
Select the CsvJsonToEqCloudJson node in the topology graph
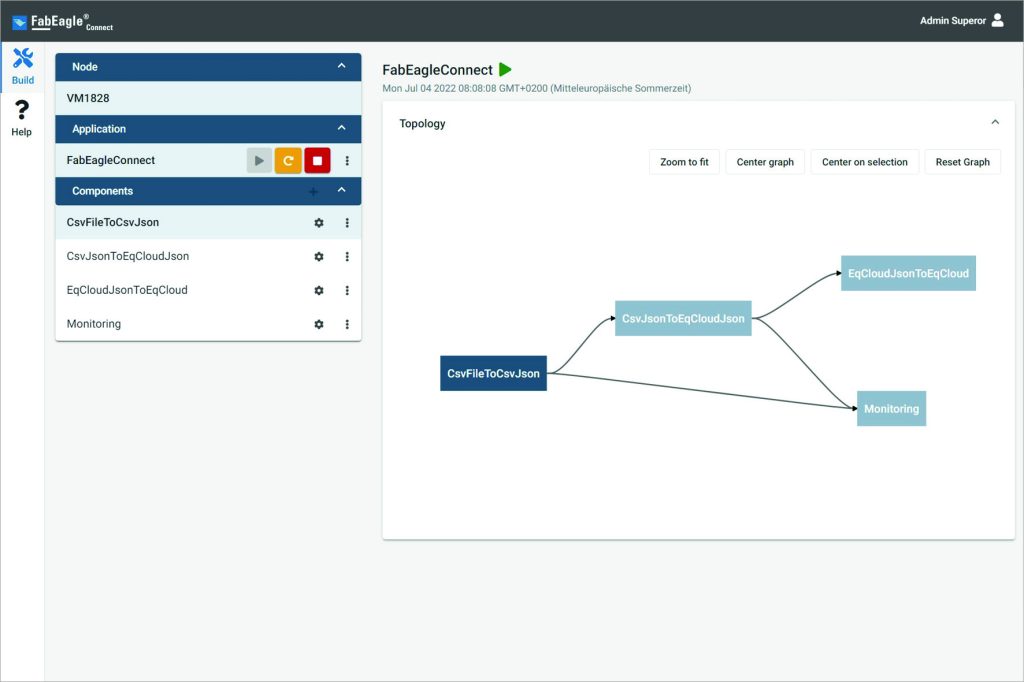coord(683,318)
